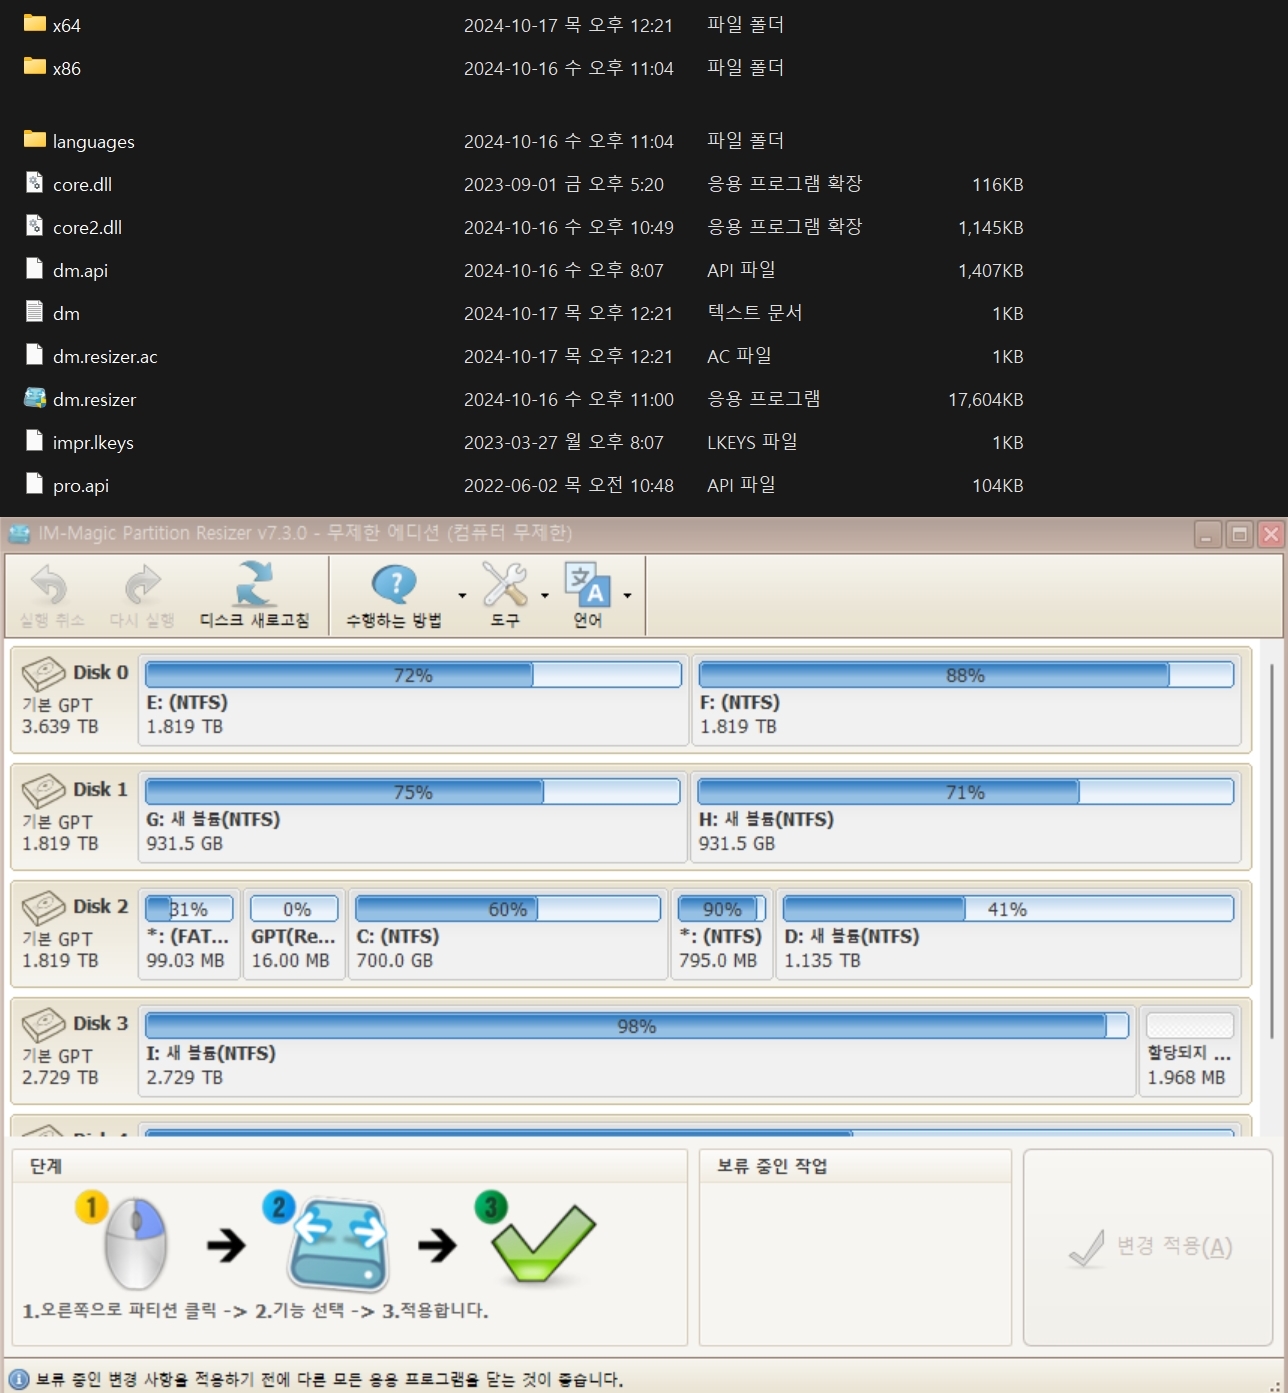Click the IM-Magic Partition Resizer title bar icon

(19, 533)
